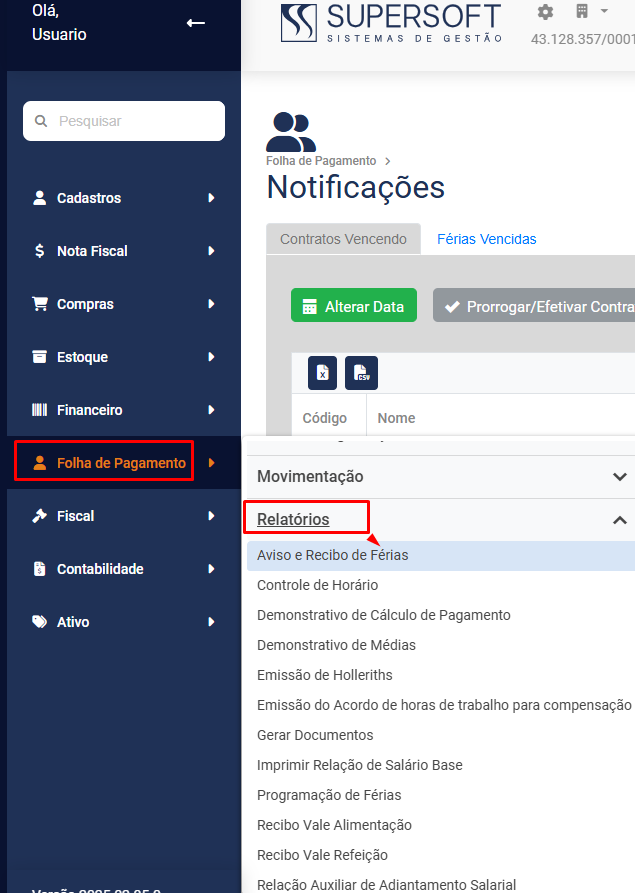Open Emissão de Holleriths report

click(x=325, y=675)
